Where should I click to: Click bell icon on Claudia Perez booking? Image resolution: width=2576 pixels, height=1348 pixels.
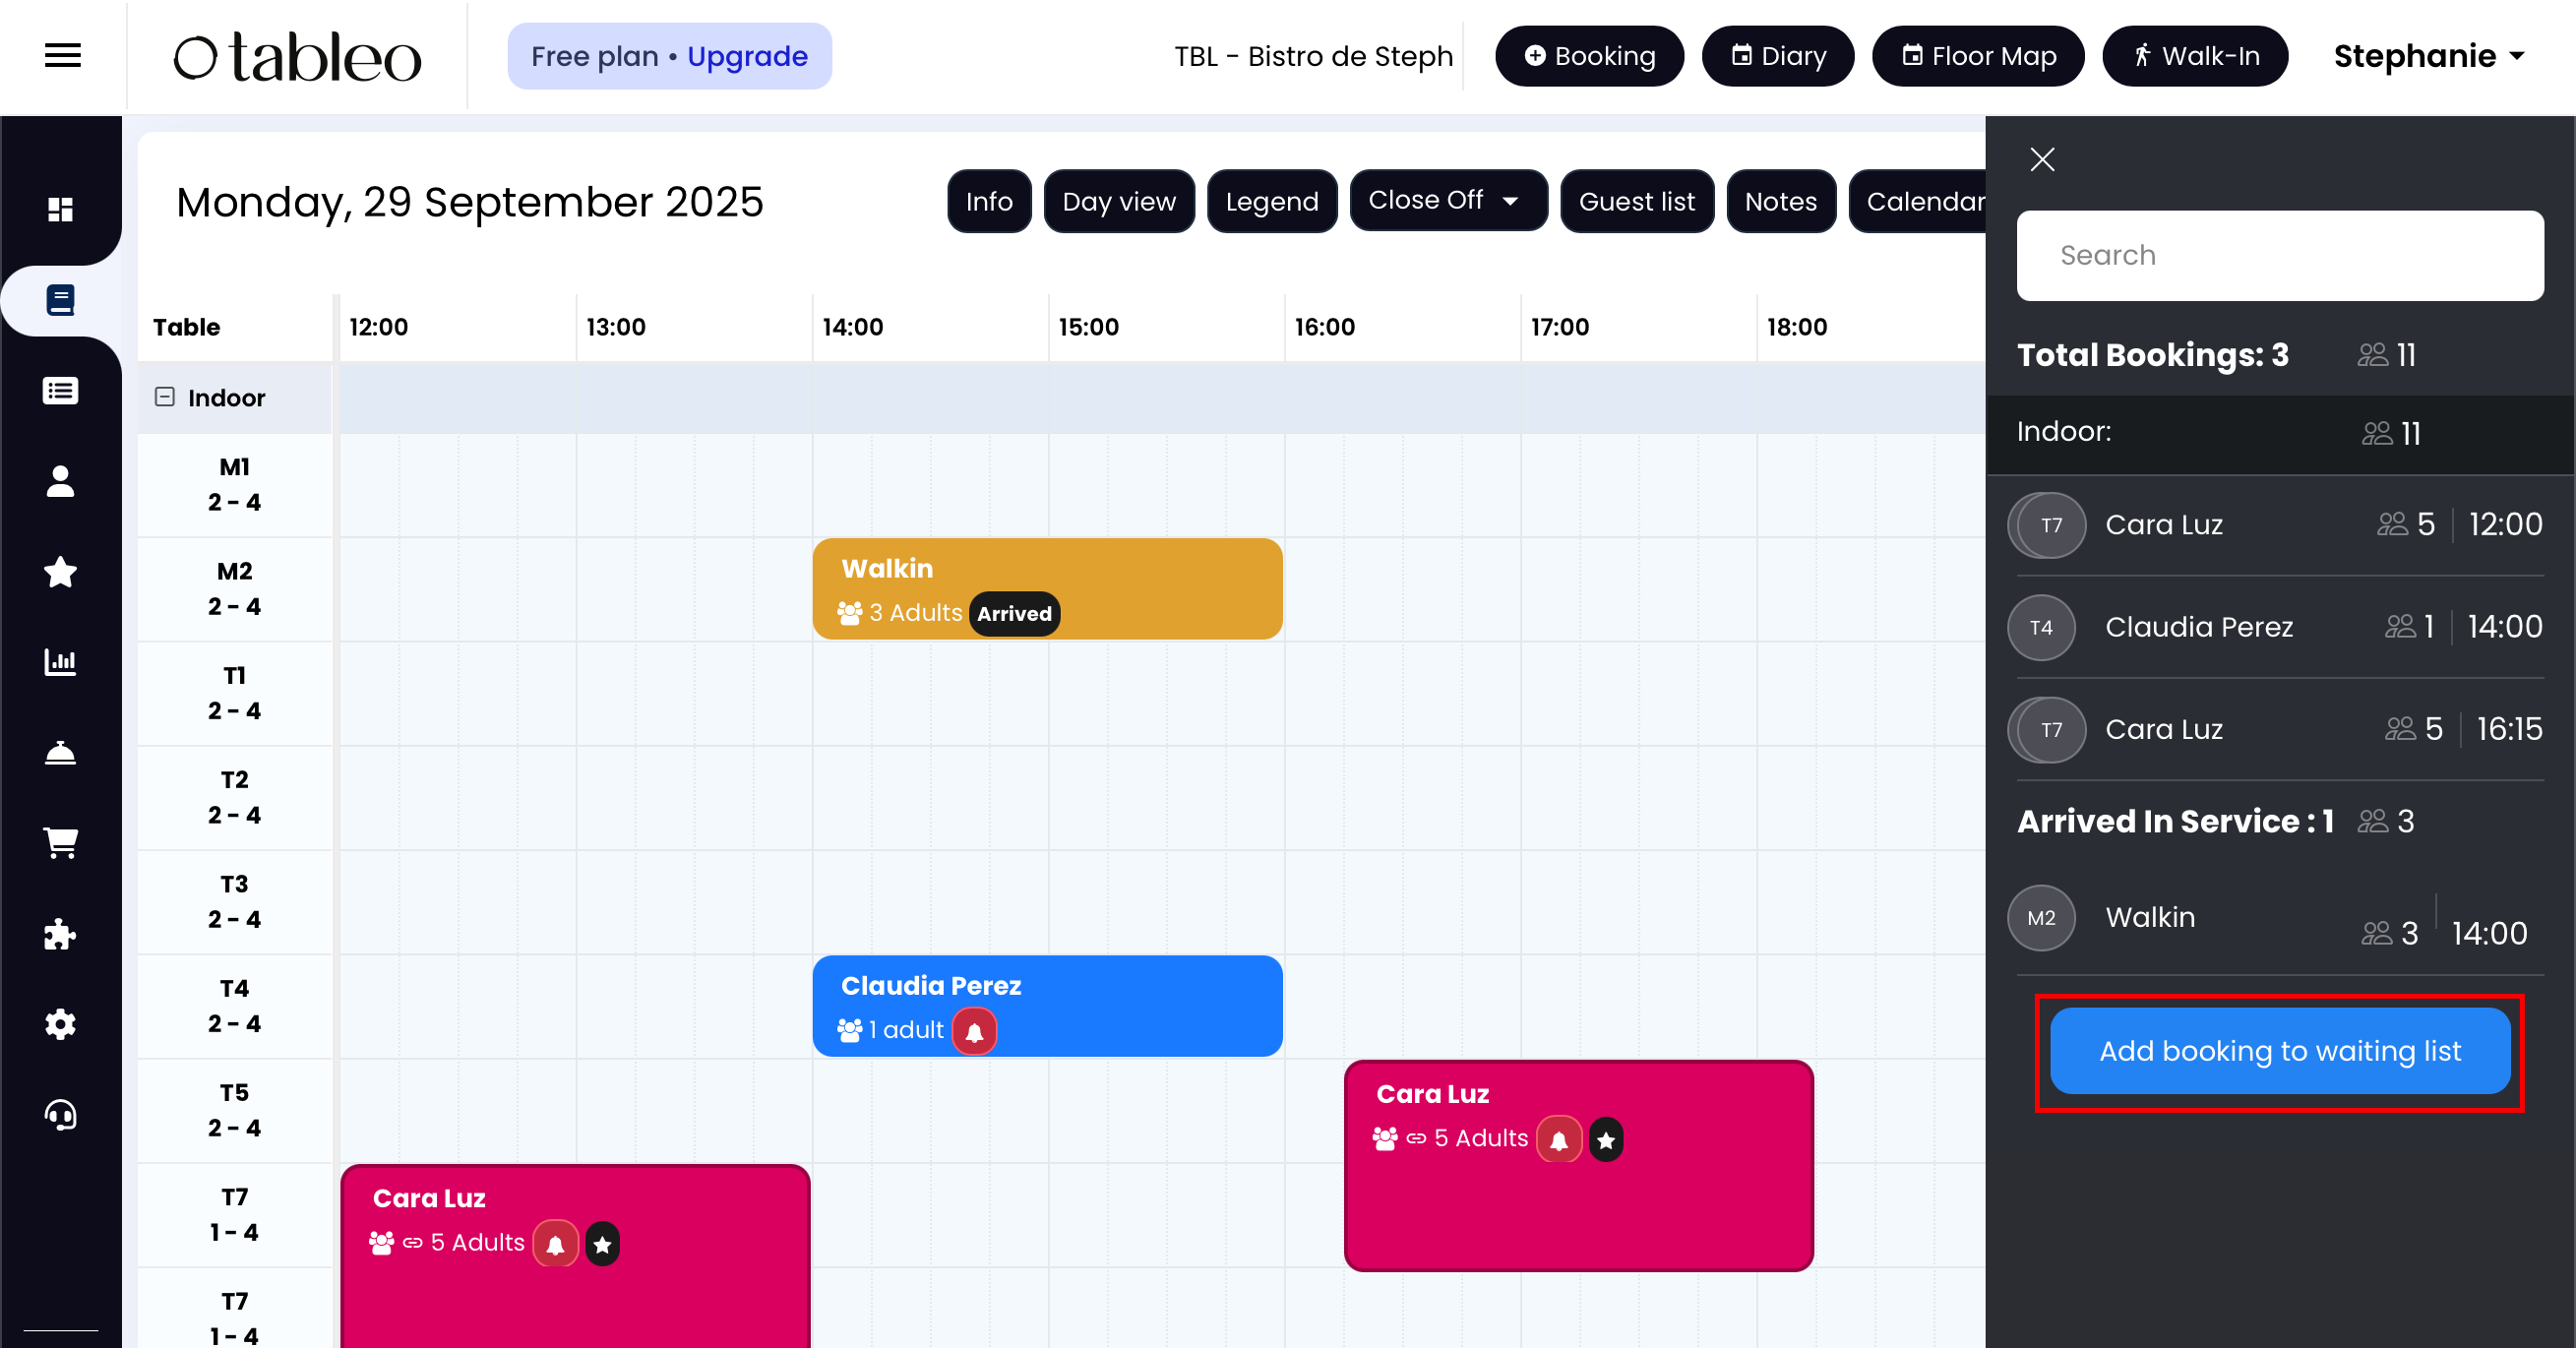click(x=974, y=1031)
